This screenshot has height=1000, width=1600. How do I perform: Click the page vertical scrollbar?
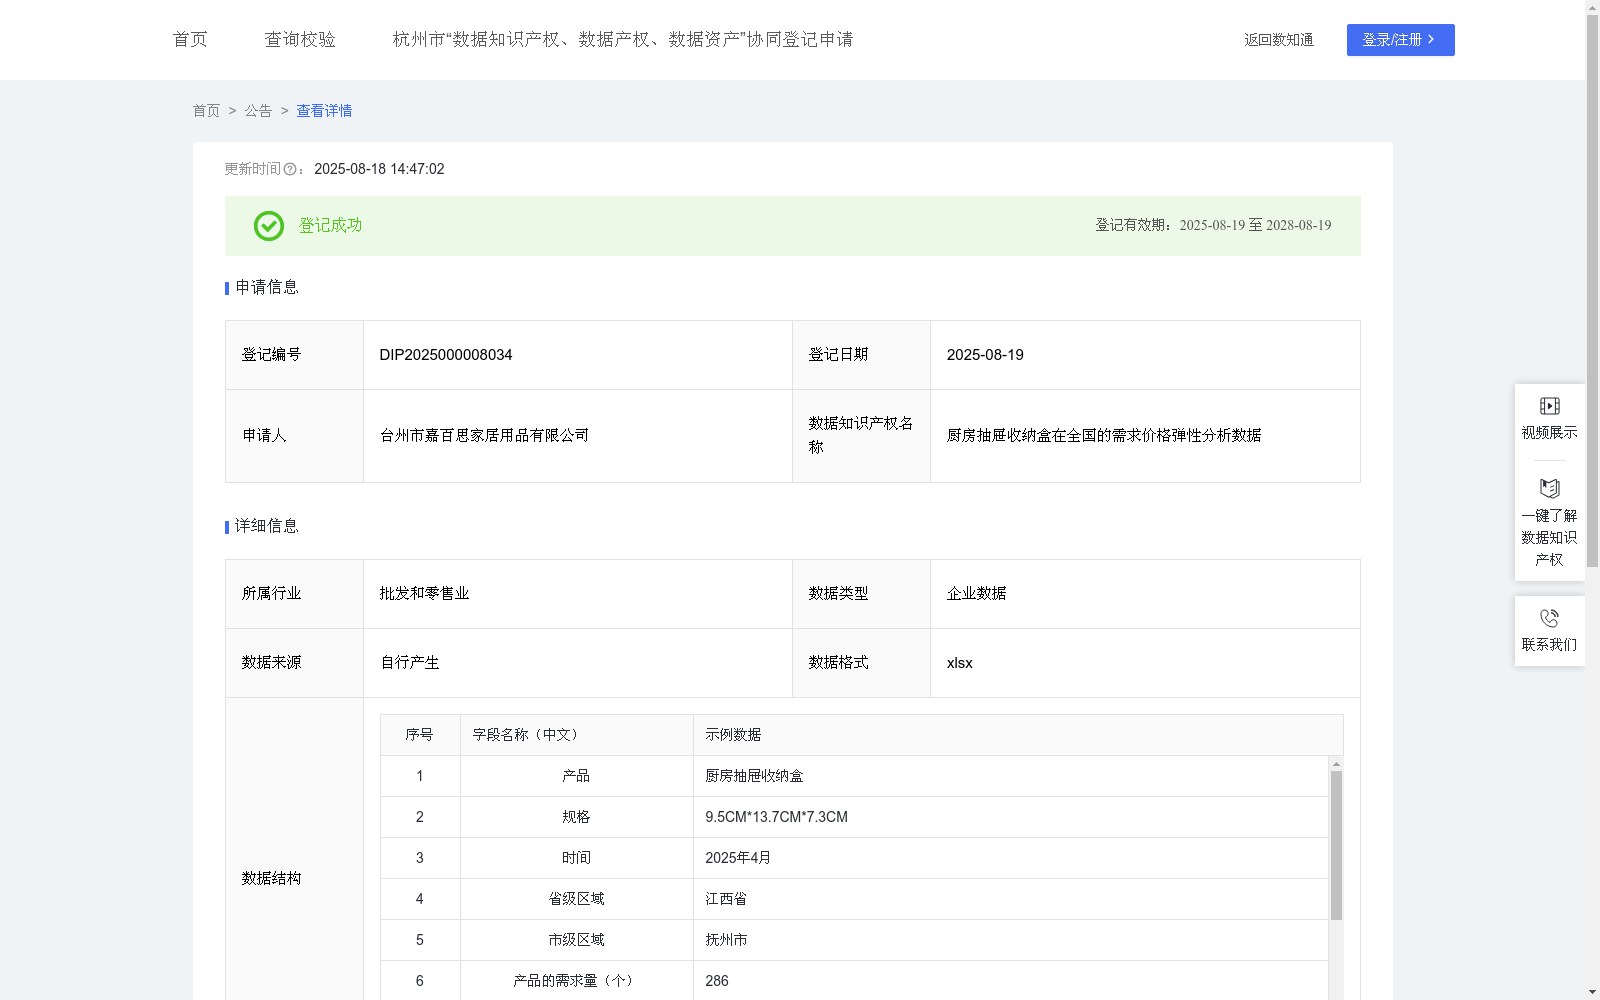tap(1592, 290)
